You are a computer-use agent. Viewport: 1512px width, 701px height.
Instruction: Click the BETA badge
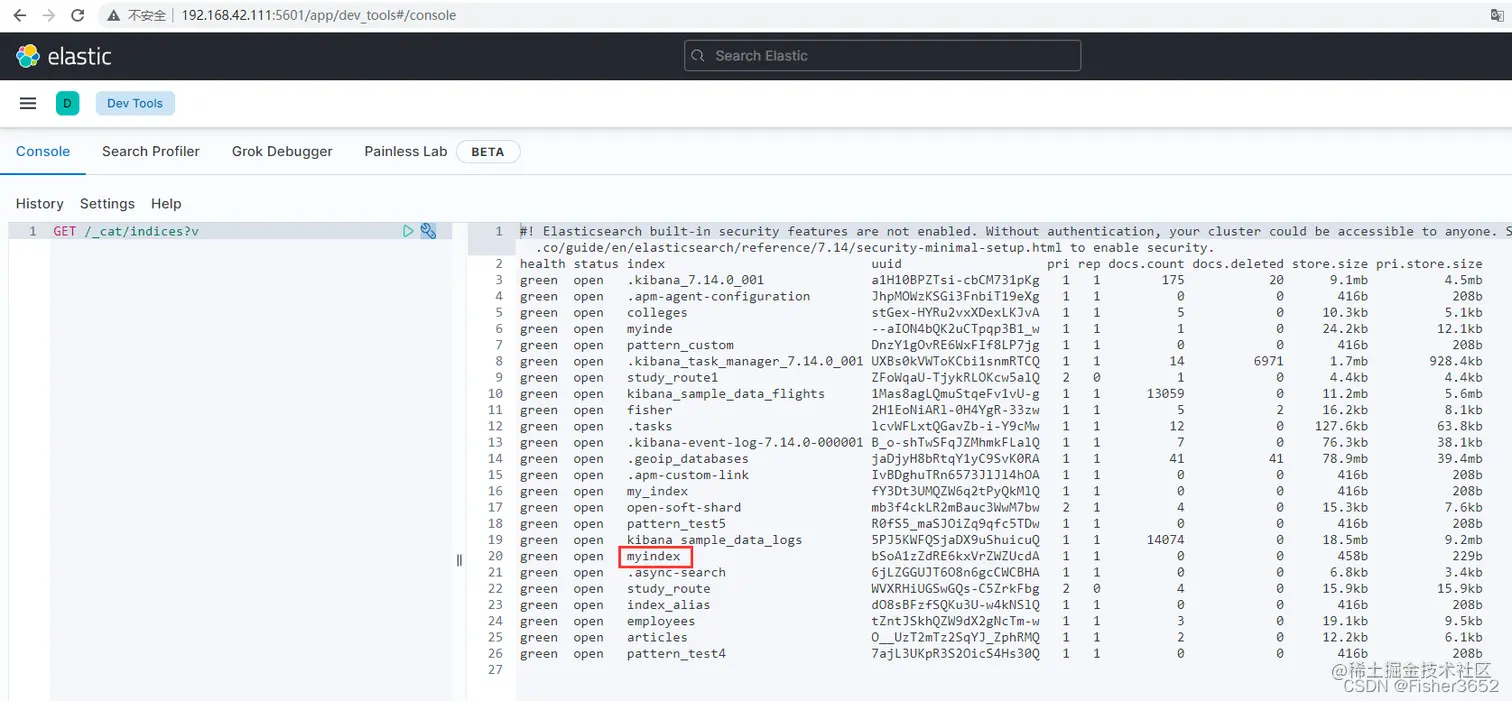(488, 152)
